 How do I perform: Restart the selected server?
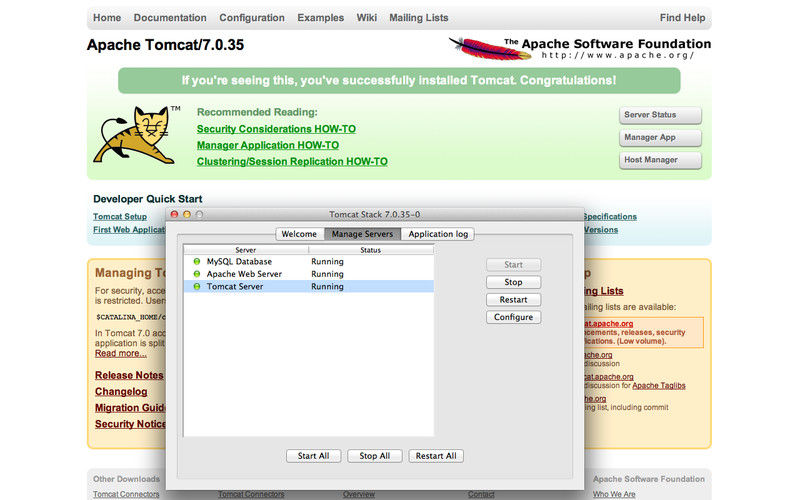pos(513,299)
